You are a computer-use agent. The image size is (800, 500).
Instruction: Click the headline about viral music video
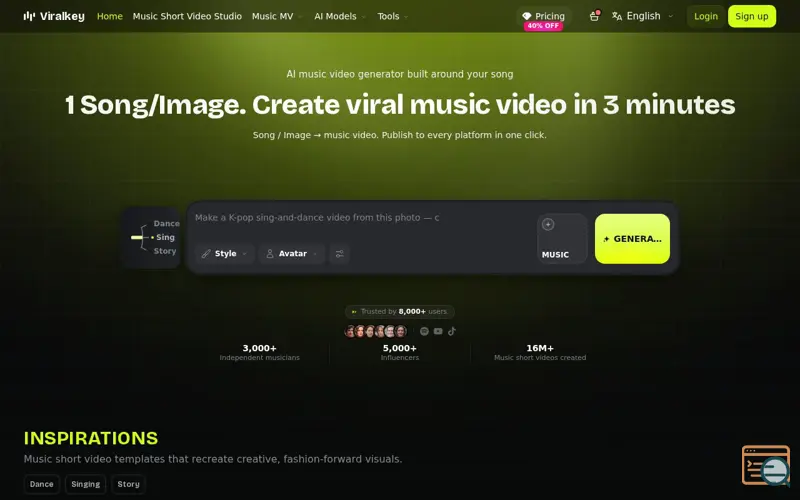point(399,105)
